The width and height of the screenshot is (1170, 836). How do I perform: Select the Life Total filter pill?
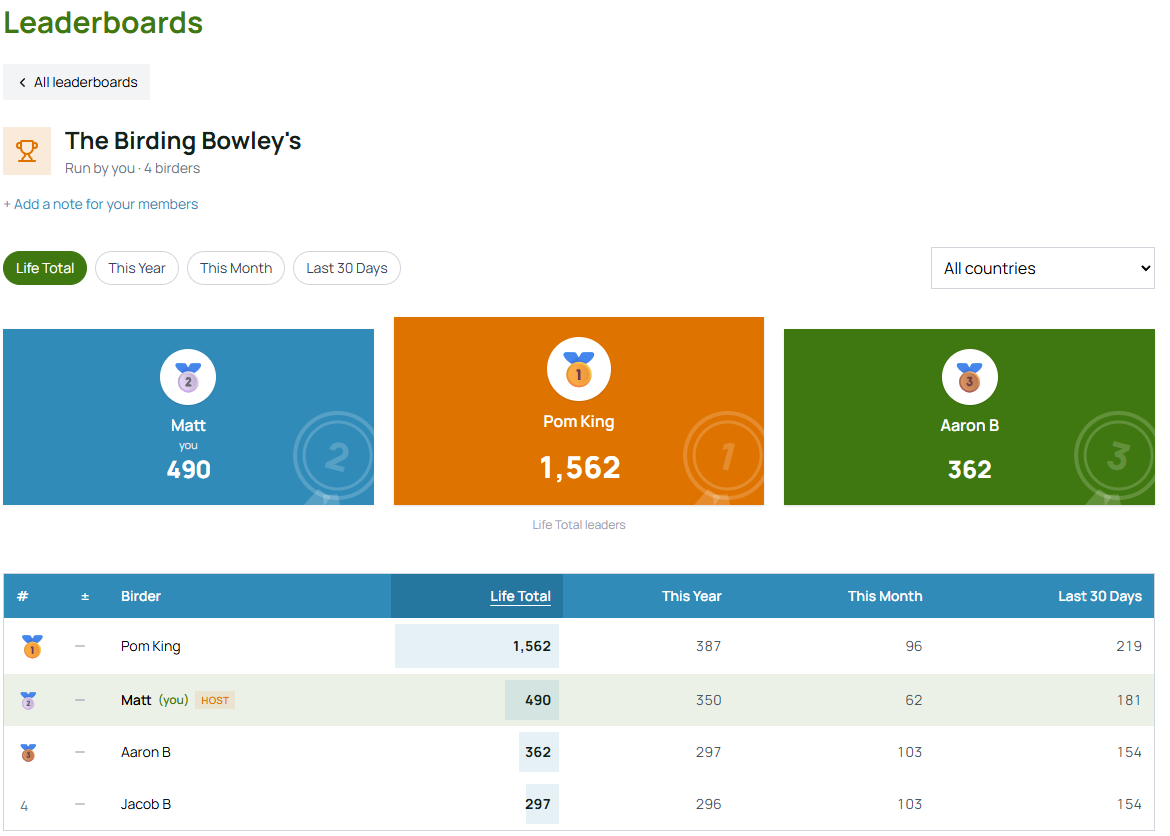45,268
